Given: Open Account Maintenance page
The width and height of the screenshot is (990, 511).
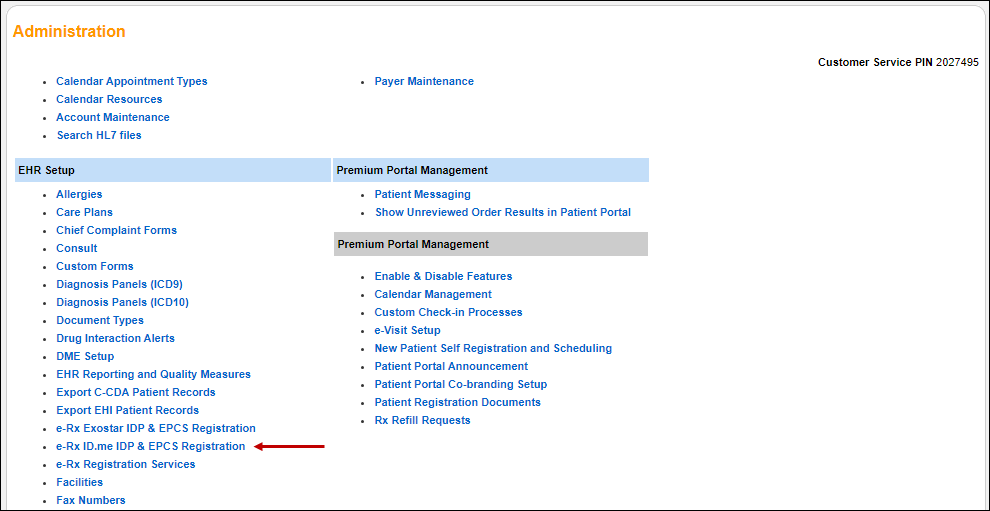Looking at the screenshot, I should [x=112, y=117].
